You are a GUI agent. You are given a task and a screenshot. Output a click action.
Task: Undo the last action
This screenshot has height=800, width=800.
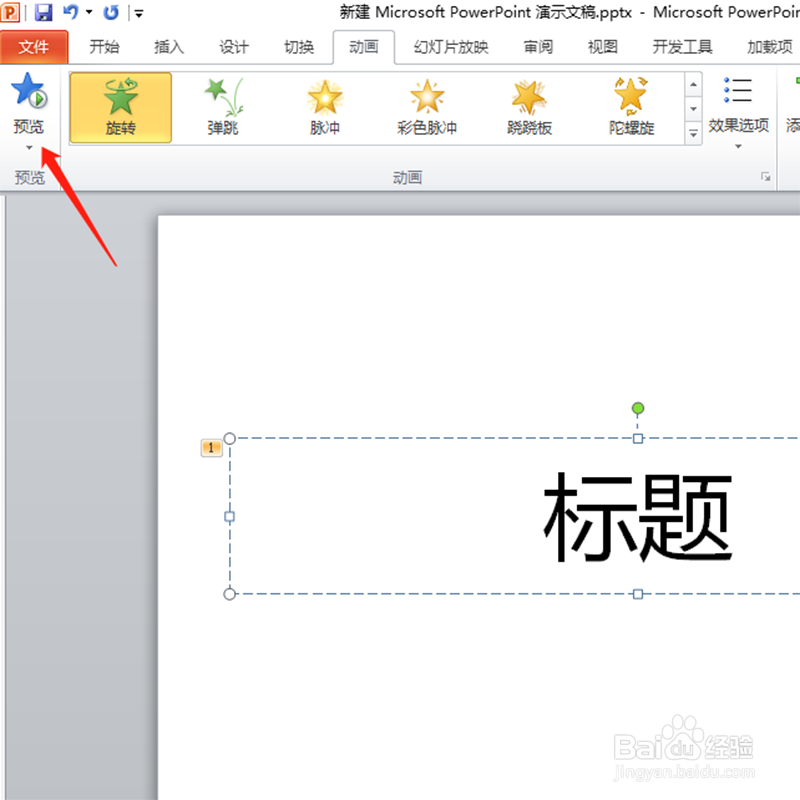70,11
